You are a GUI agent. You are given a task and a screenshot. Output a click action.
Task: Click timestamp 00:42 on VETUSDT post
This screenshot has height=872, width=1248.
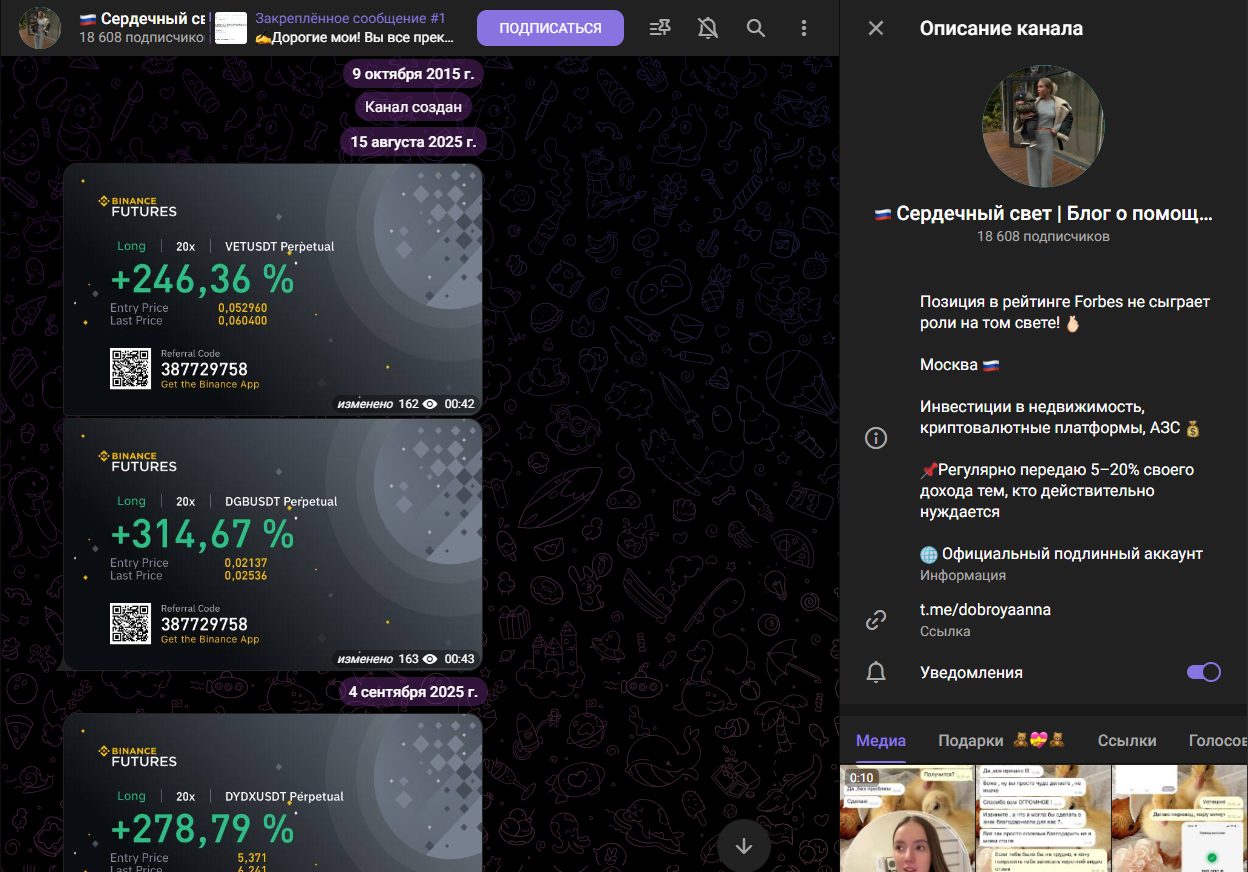[460, 404]
